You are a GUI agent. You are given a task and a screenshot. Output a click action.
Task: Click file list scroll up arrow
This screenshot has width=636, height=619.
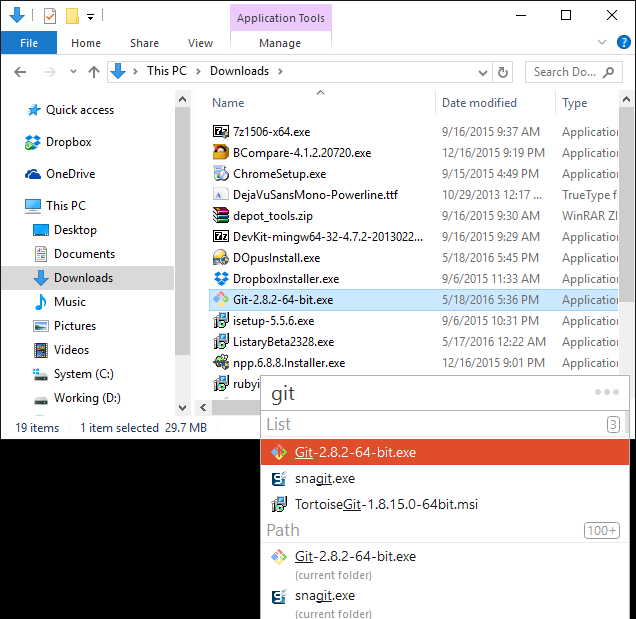click(x=627, y=99)
